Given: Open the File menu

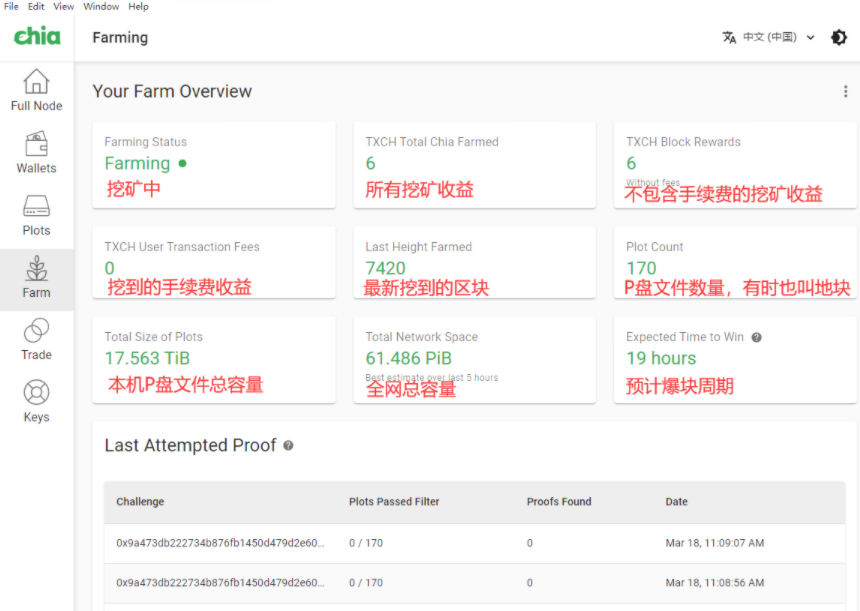Looking at the screenshot, I should (11, 6).
